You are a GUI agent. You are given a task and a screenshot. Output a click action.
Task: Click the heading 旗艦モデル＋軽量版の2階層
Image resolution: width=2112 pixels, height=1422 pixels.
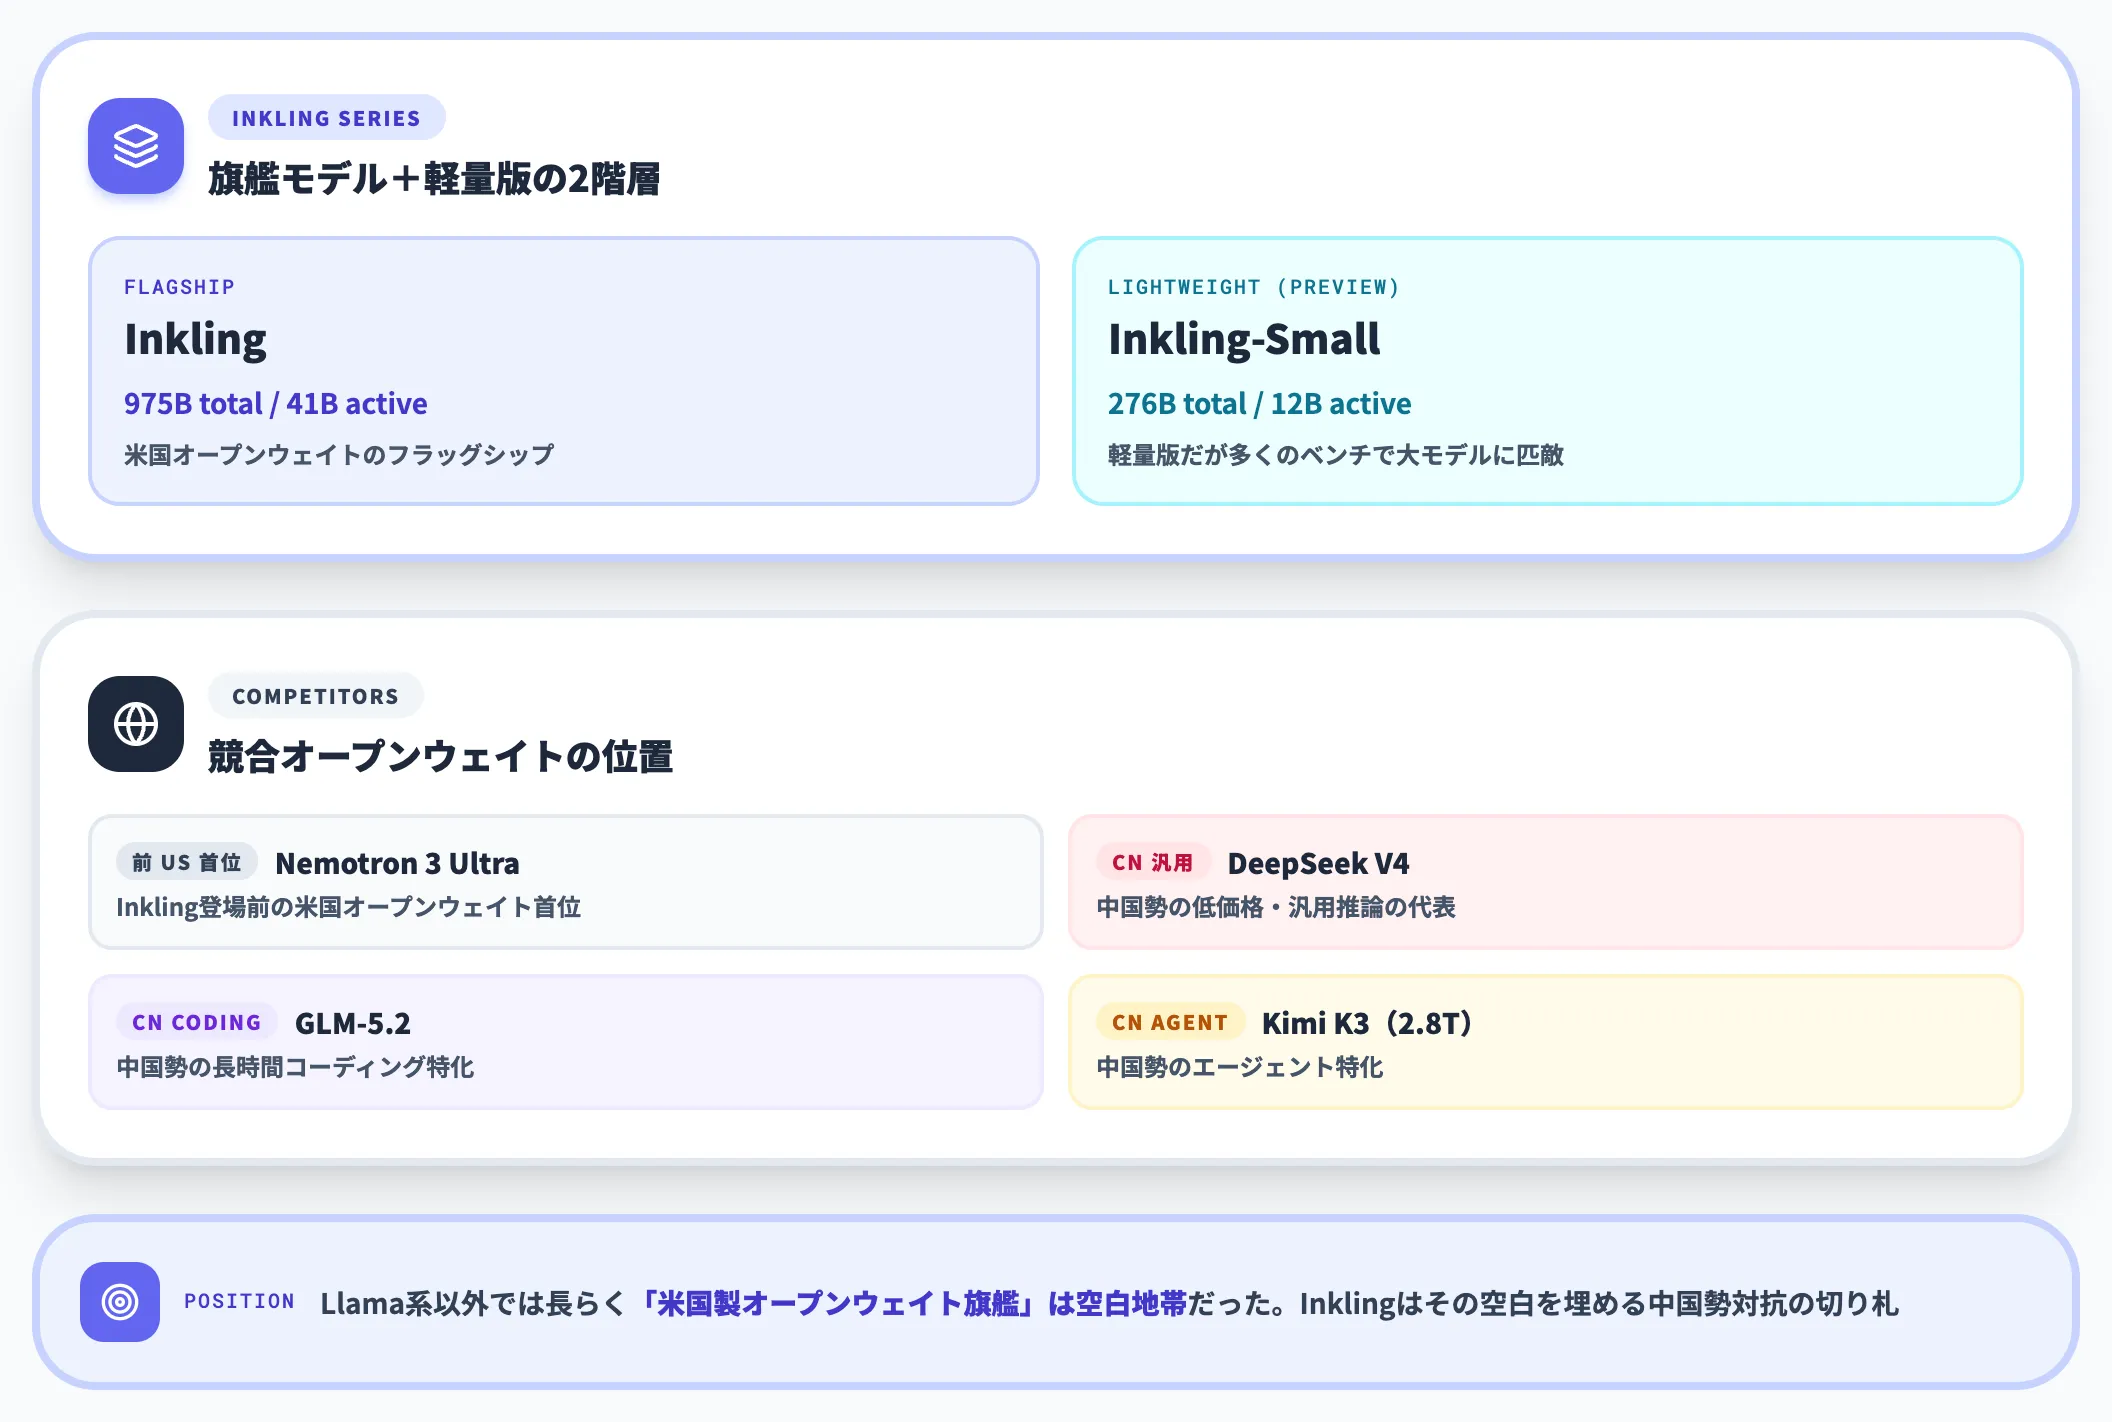(434, 179)
